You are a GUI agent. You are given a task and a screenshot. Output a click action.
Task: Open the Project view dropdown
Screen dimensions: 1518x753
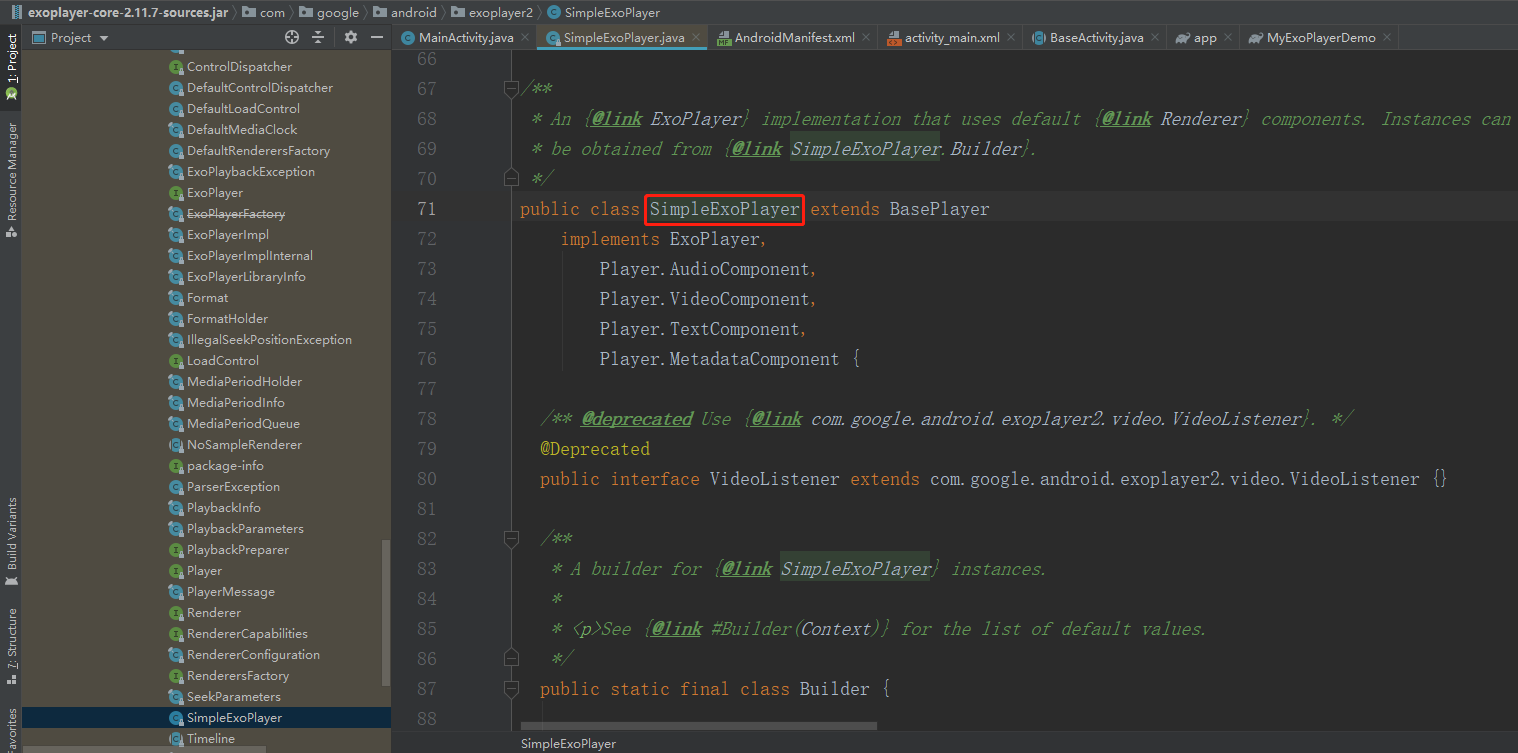click(x=71, y=38)
